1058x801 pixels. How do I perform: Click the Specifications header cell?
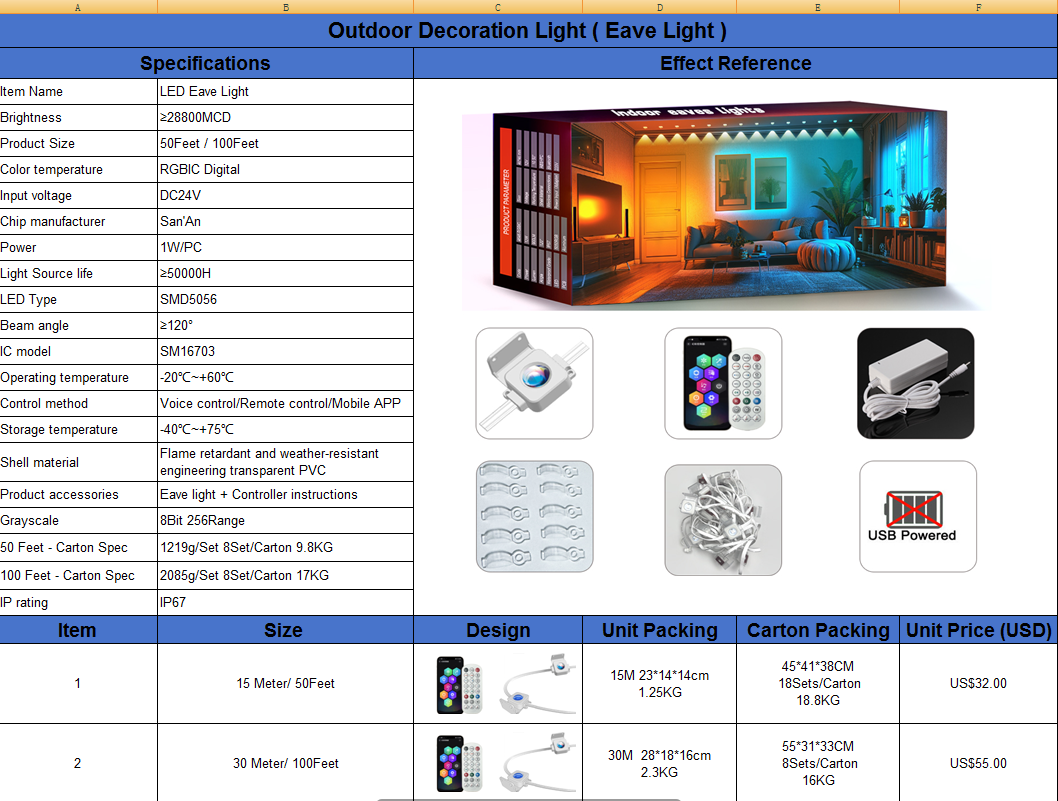tap(207, 62)
